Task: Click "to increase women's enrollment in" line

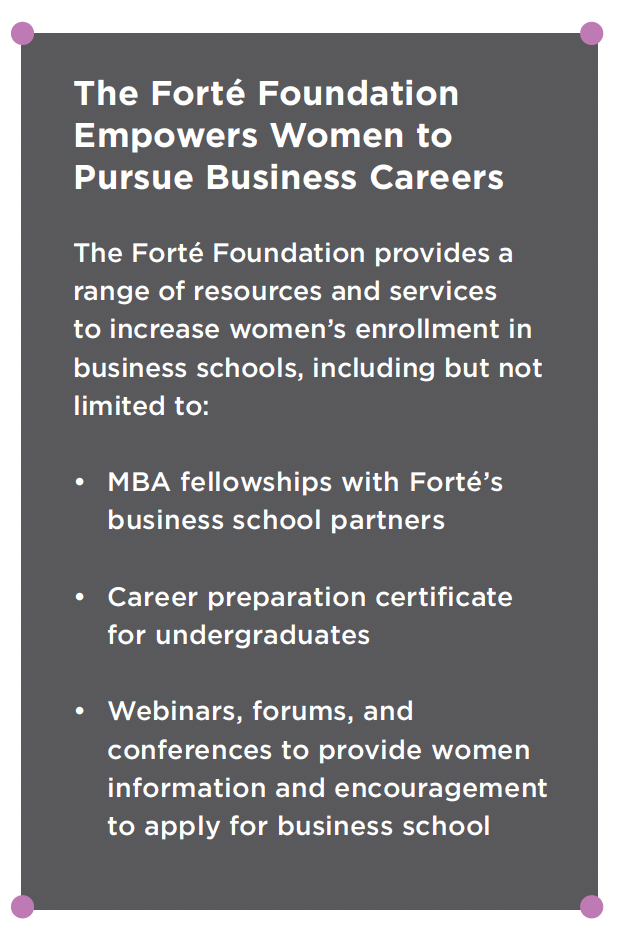Action: tap(302, 329)
